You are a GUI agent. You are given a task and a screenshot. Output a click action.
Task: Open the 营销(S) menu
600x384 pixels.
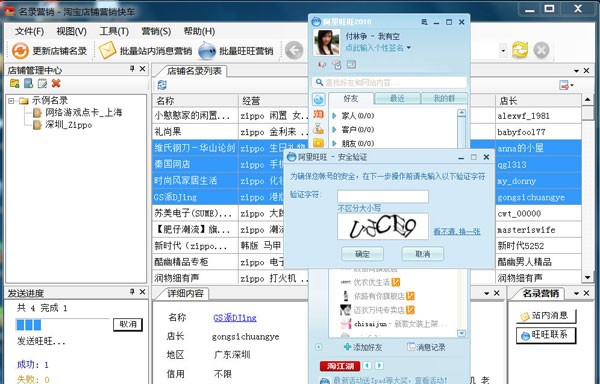tap(156, 31)
